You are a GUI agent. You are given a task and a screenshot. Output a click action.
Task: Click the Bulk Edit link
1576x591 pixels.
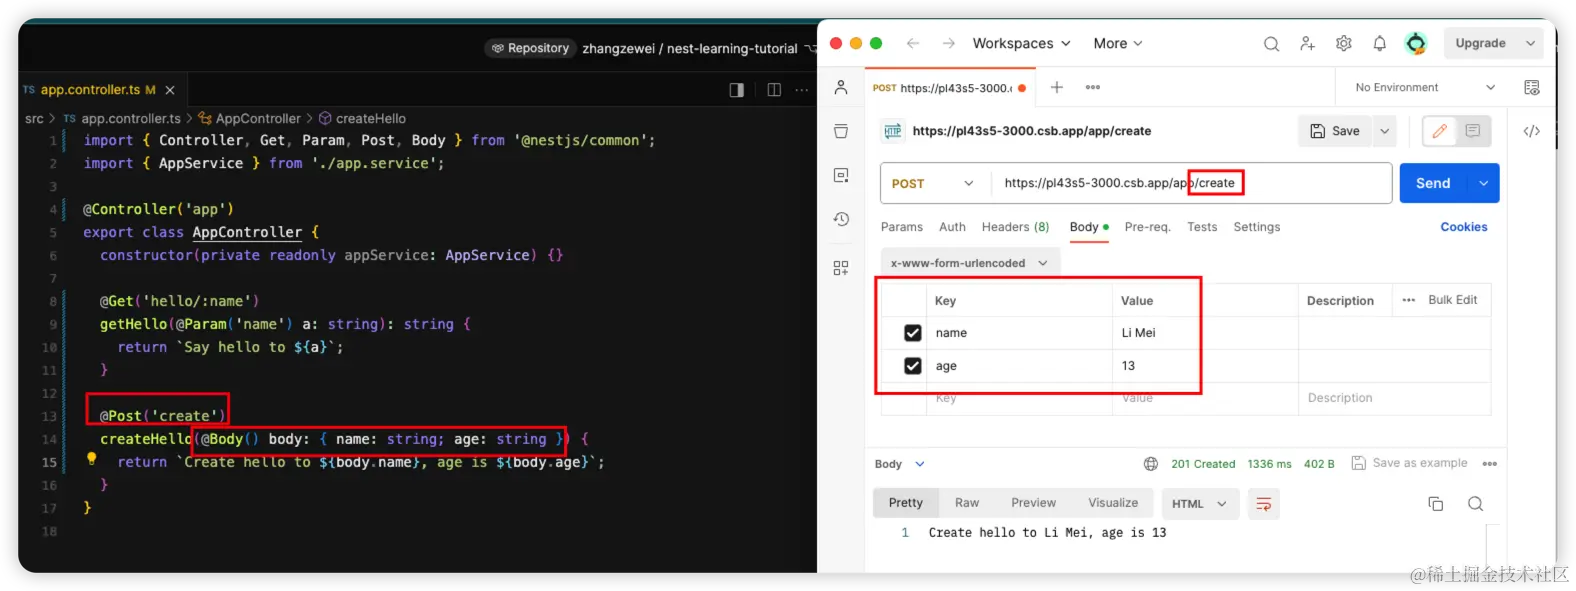tap(1452, 300)
